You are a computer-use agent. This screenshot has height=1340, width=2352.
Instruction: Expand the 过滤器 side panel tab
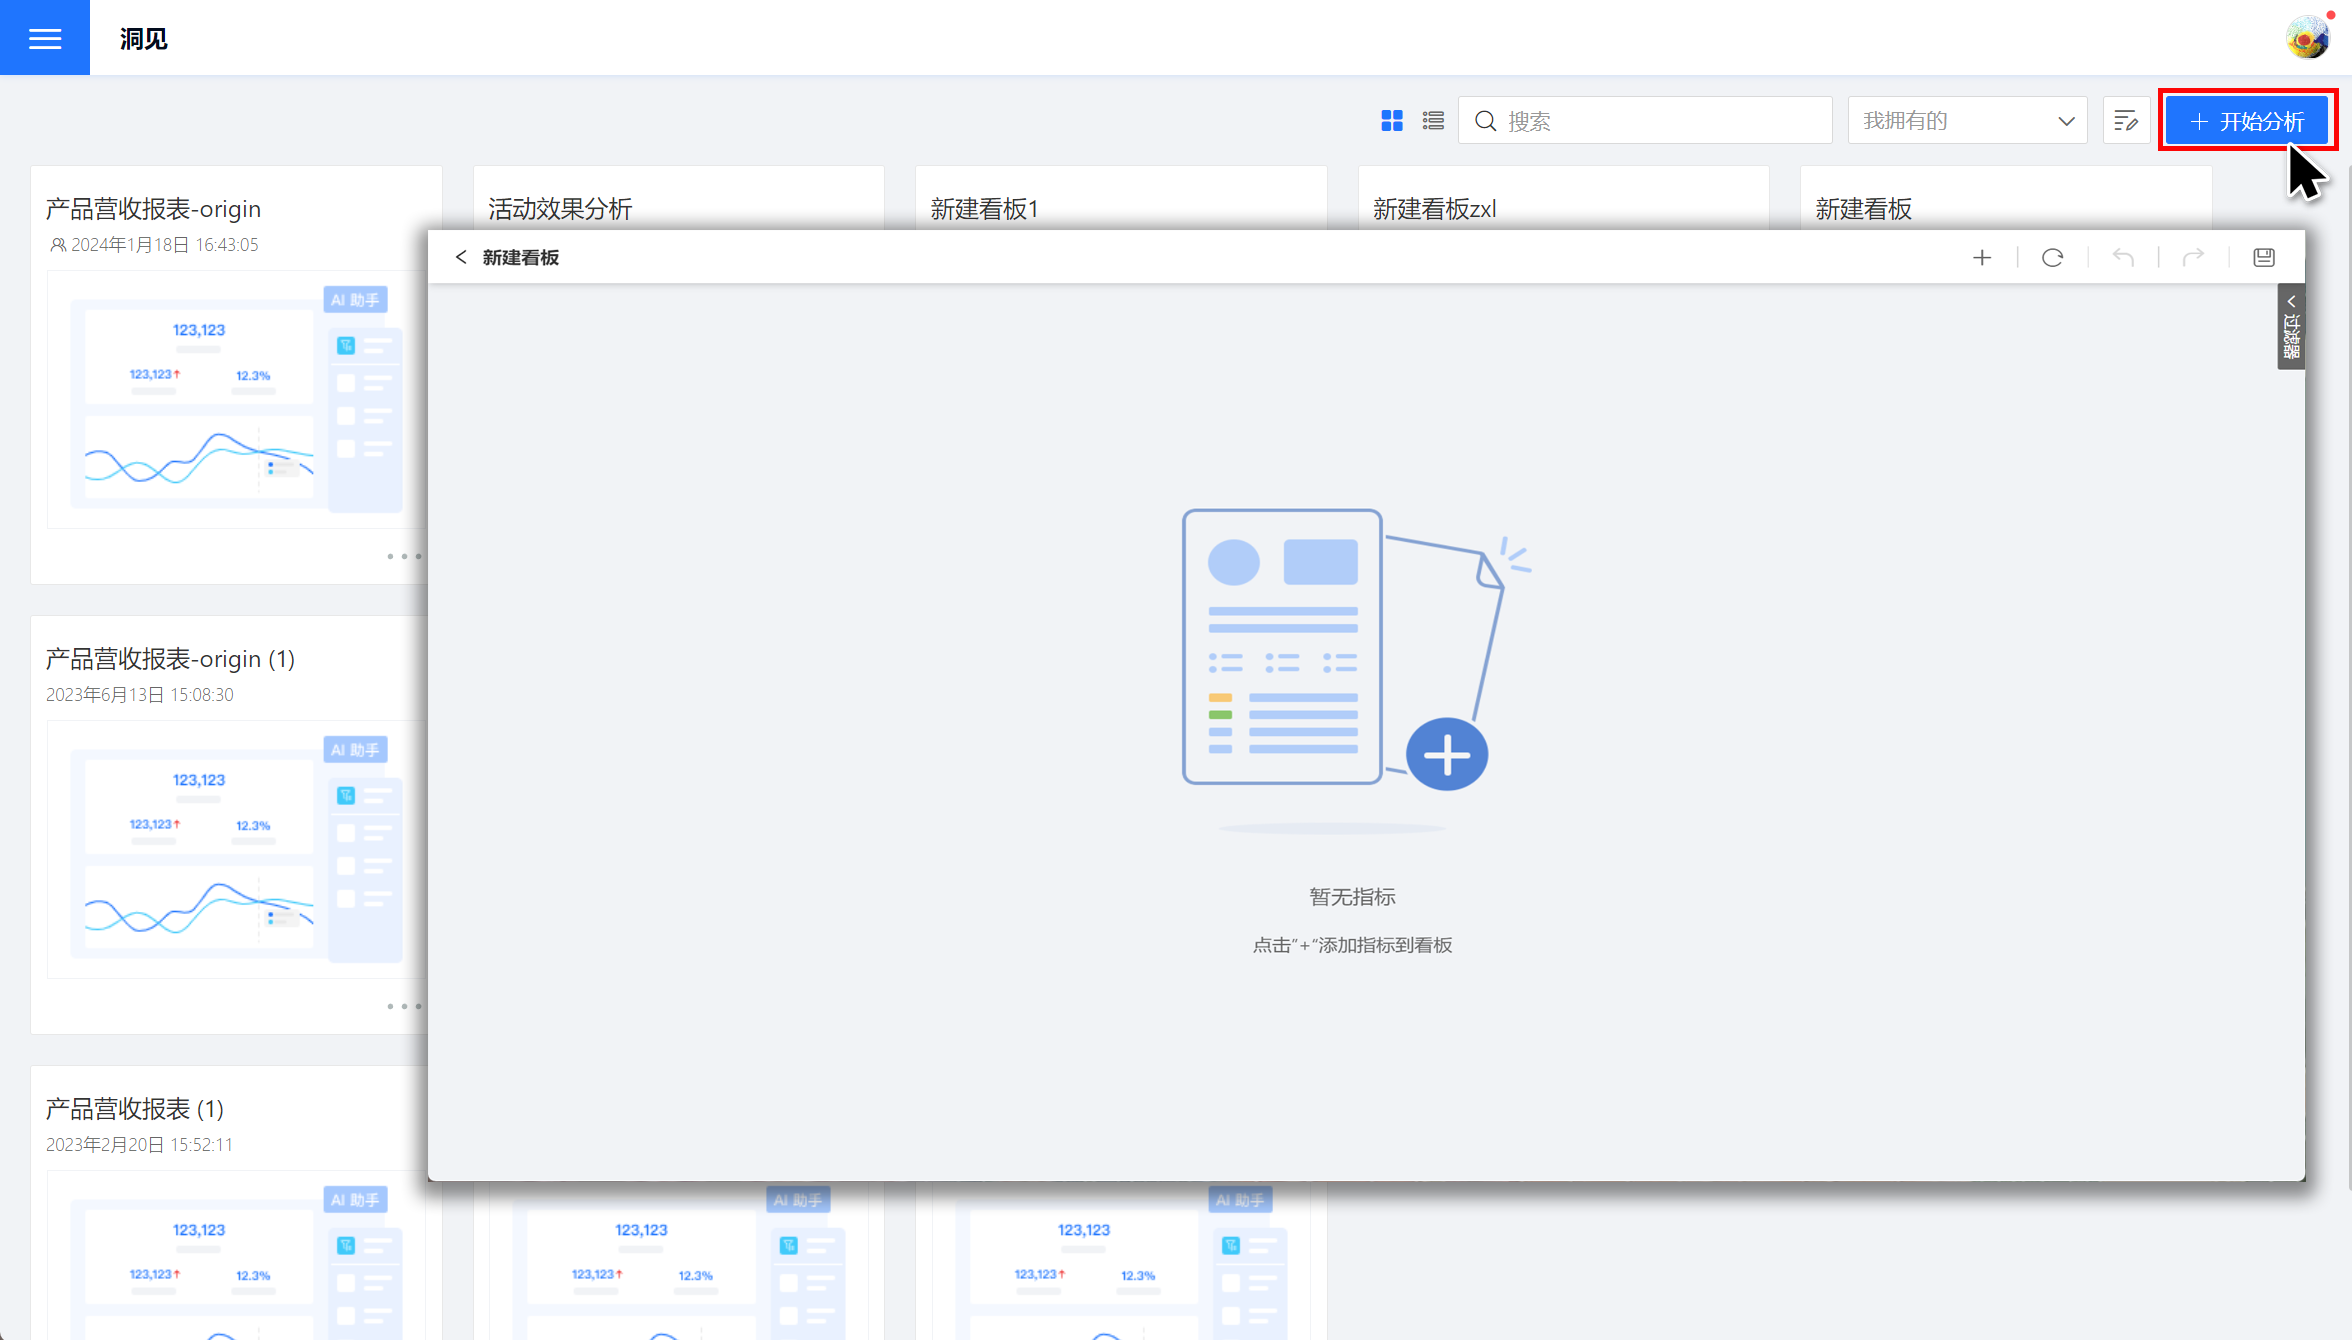pos(2291,327)
